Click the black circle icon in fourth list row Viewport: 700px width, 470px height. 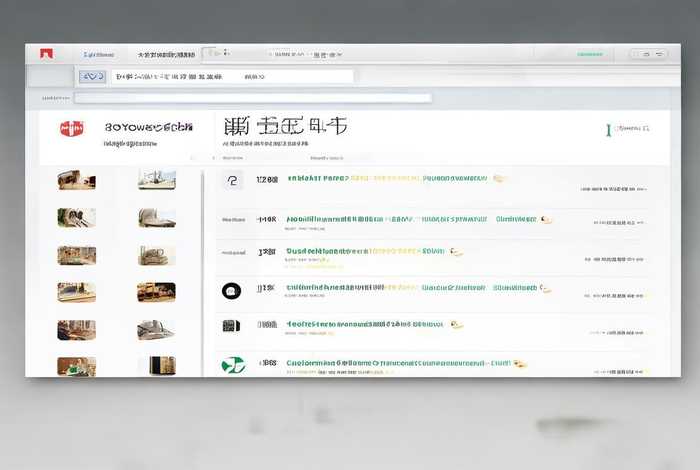click(231, 291)
